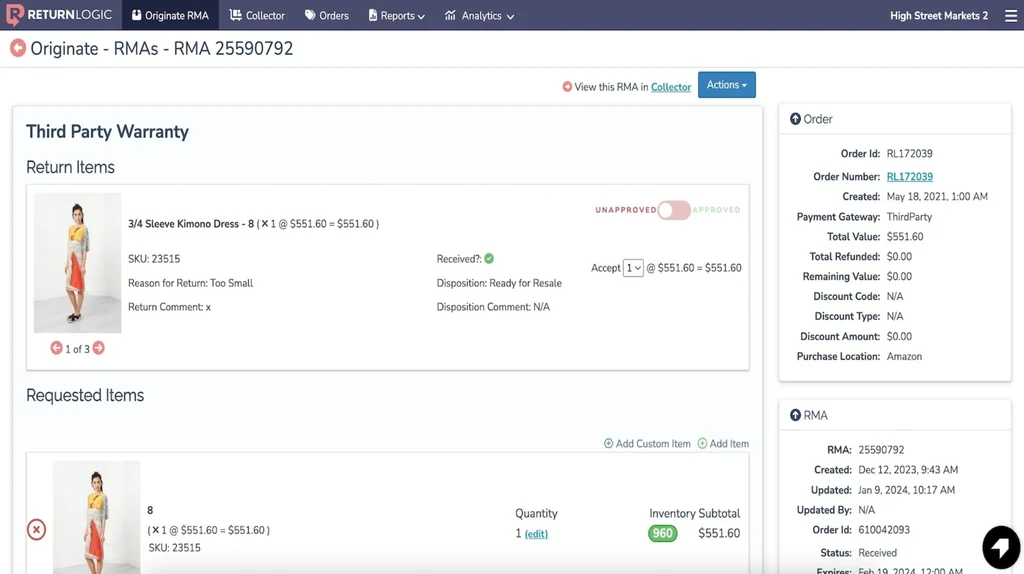1024x574 pixels.
Task: Click the Total Value $551.60
Action: coord(904,236)
